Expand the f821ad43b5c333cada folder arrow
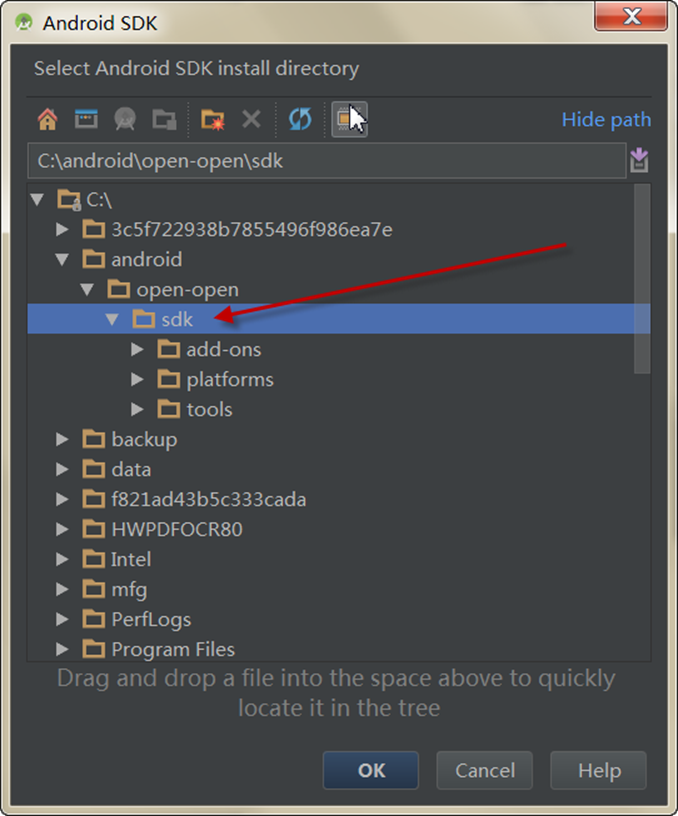The width and height of the screenshot is (678, 816). coord(62,499)
